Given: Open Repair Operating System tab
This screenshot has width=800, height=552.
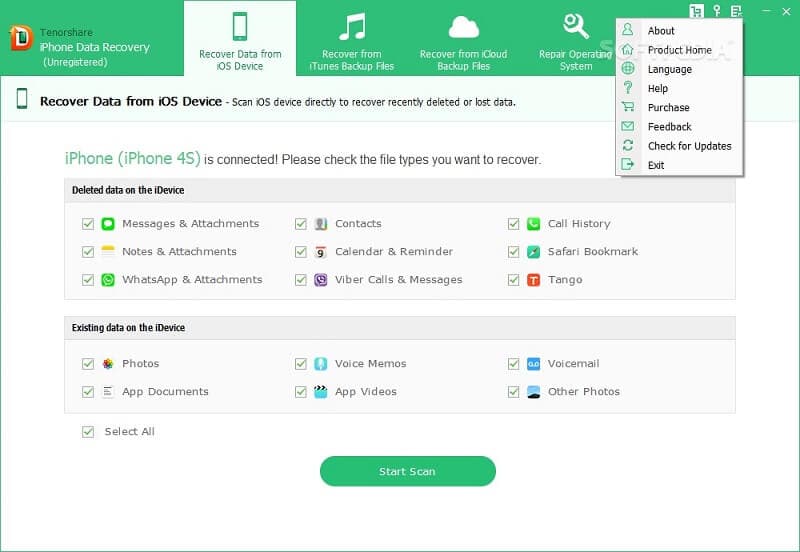Looking at the screenshot, I should point(576,39).
